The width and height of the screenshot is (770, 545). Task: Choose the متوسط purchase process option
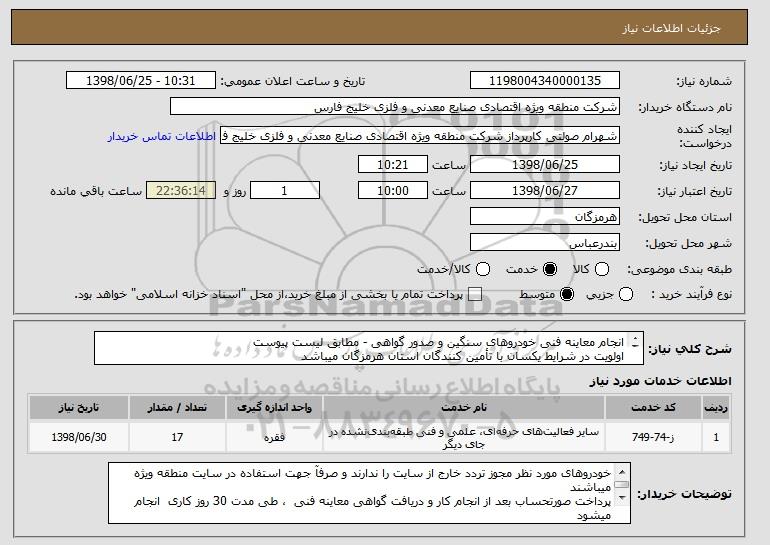coord(567,295)
